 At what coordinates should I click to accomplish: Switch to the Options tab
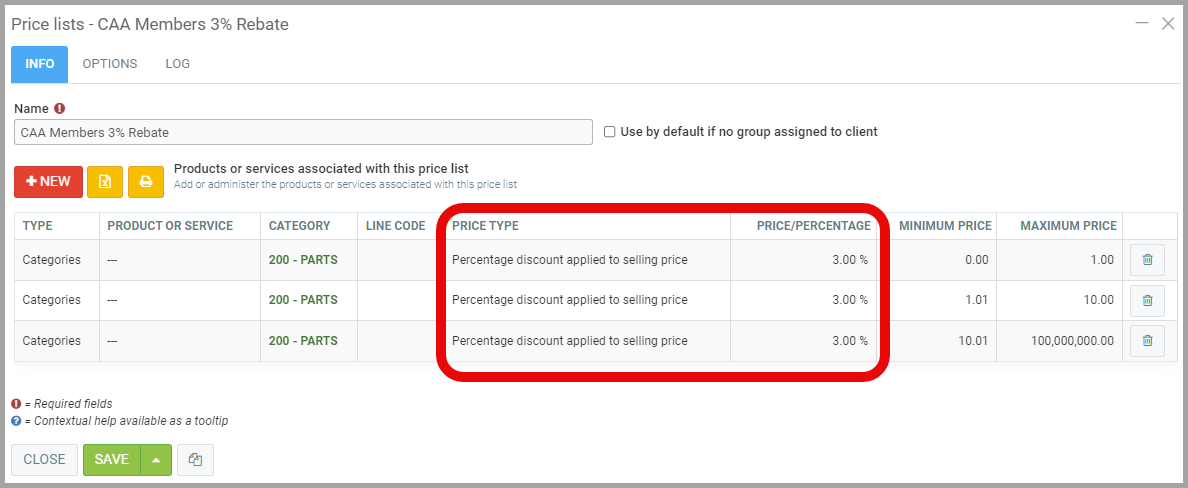pos(110,64)
